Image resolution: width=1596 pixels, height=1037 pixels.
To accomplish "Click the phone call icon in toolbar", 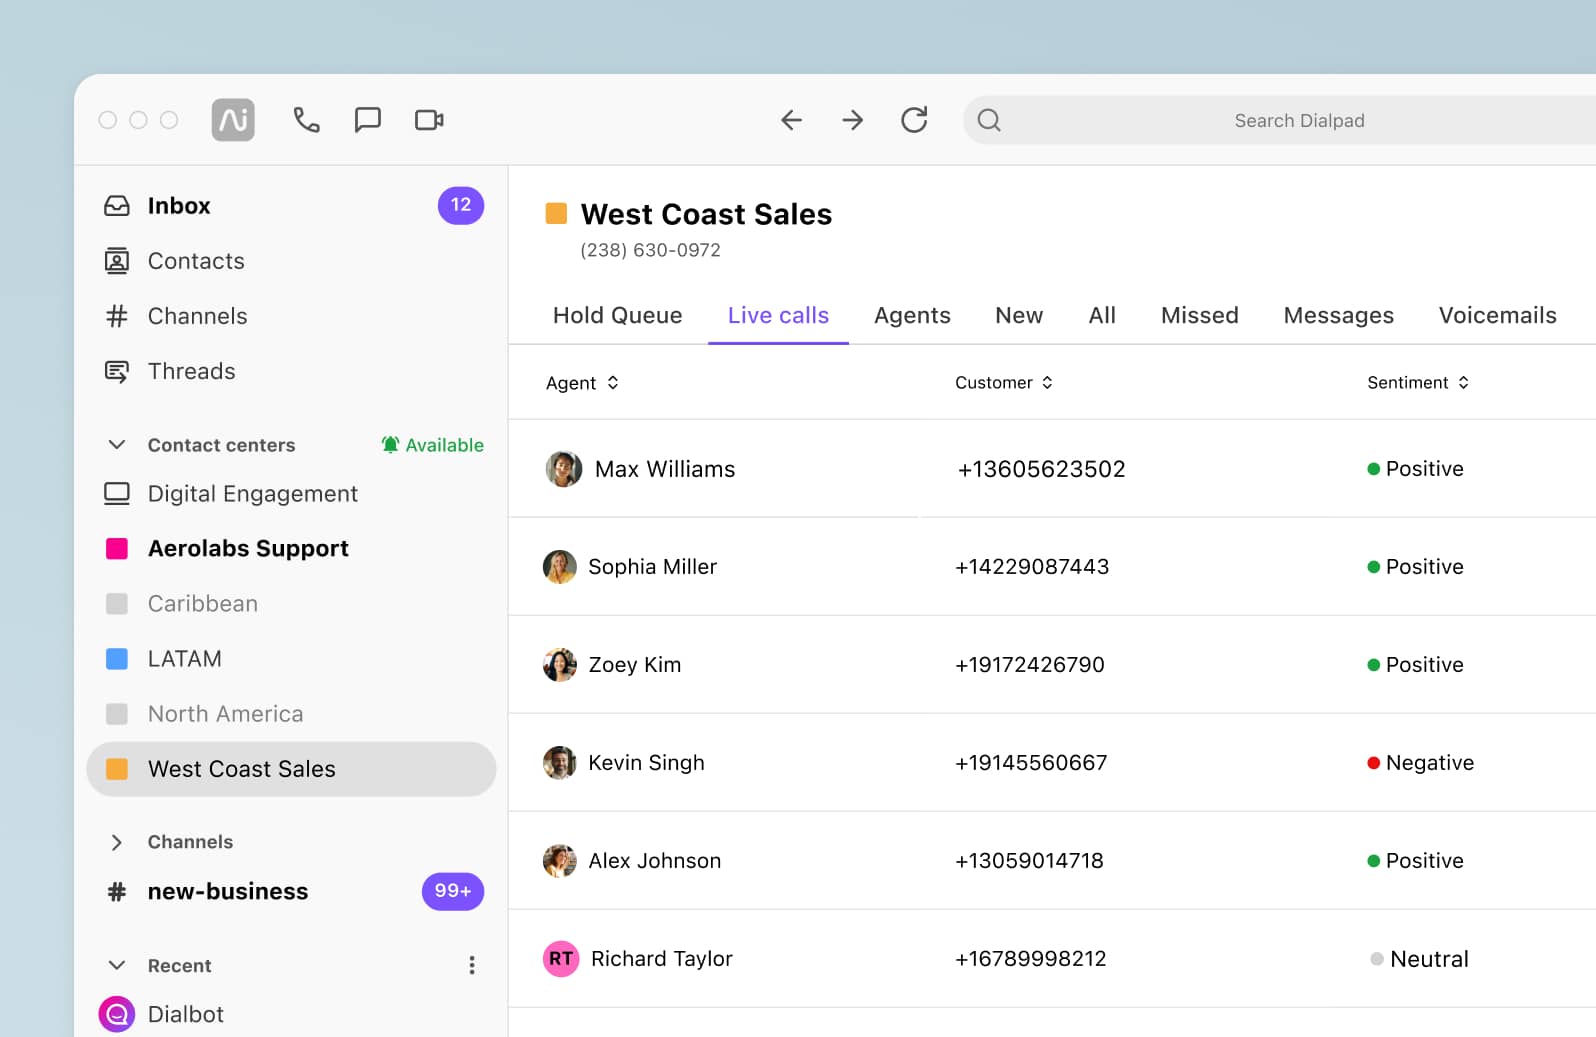I will [x=306, y=120].
